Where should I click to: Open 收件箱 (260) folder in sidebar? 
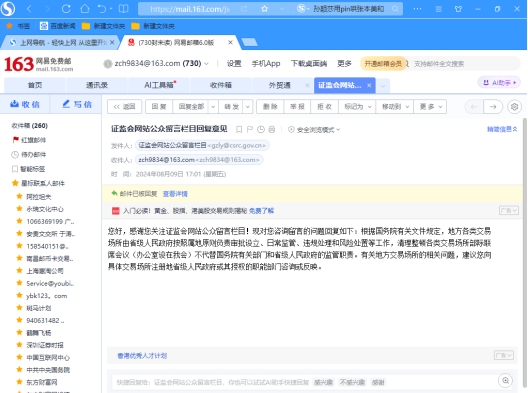click(x=30, y=126)
